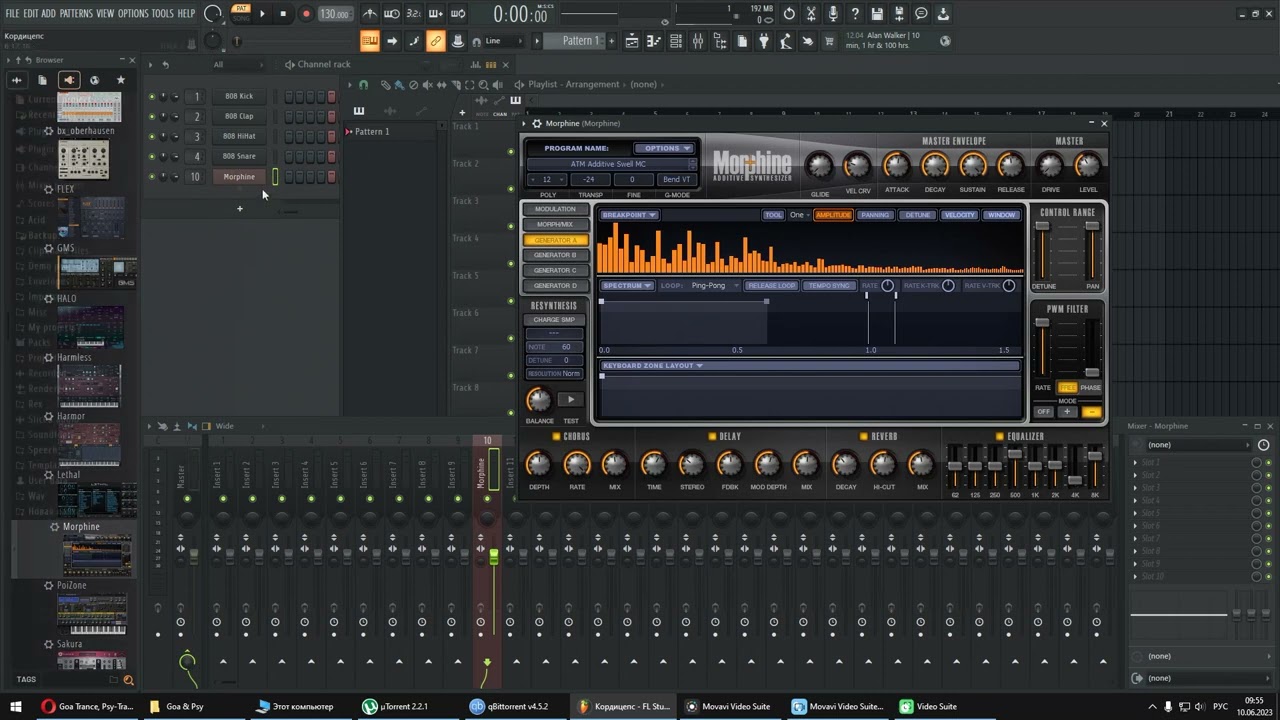This screenshot has height=720, width=1280.
Task: Arm the red Record button
Action: coord(306,14)
